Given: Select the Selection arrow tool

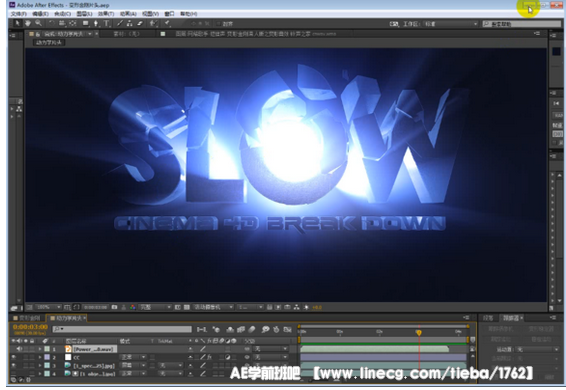Looking at the screenshot, I should pyautogui.click(x=17, y=23).
